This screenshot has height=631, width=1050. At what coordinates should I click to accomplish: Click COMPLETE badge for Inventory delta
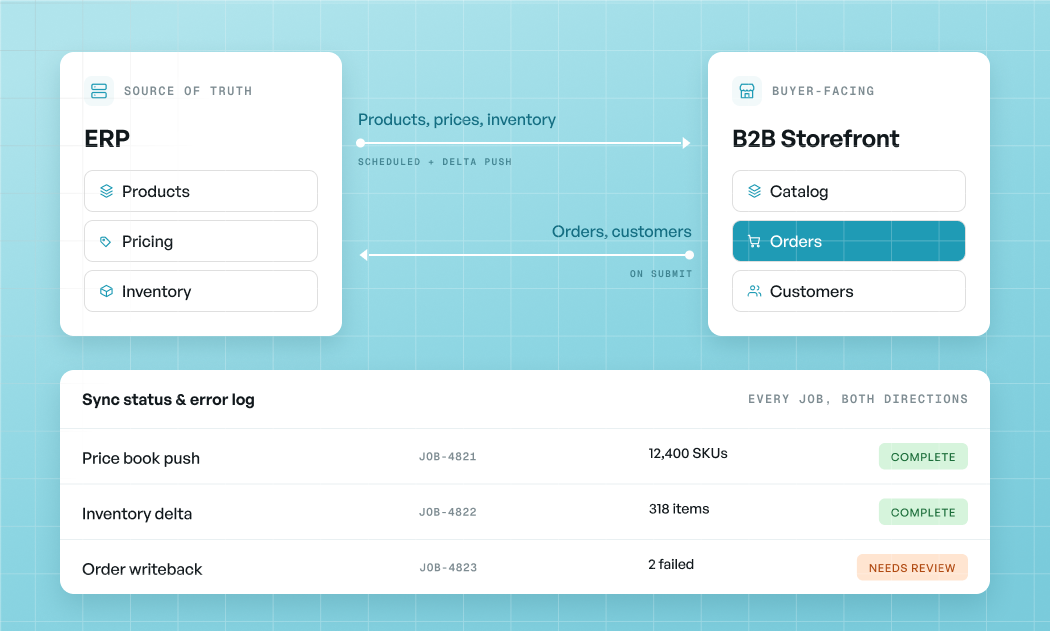click(923, 512)
